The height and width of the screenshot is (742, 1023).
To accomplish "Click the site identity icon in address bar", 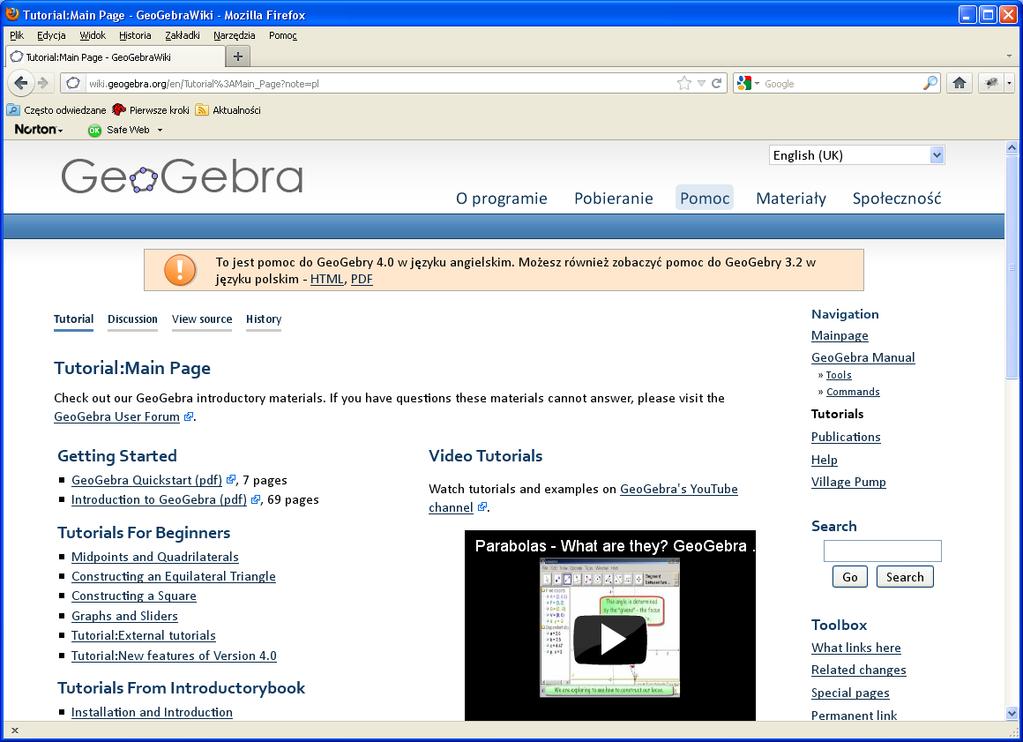I will [x=73, y=83].
